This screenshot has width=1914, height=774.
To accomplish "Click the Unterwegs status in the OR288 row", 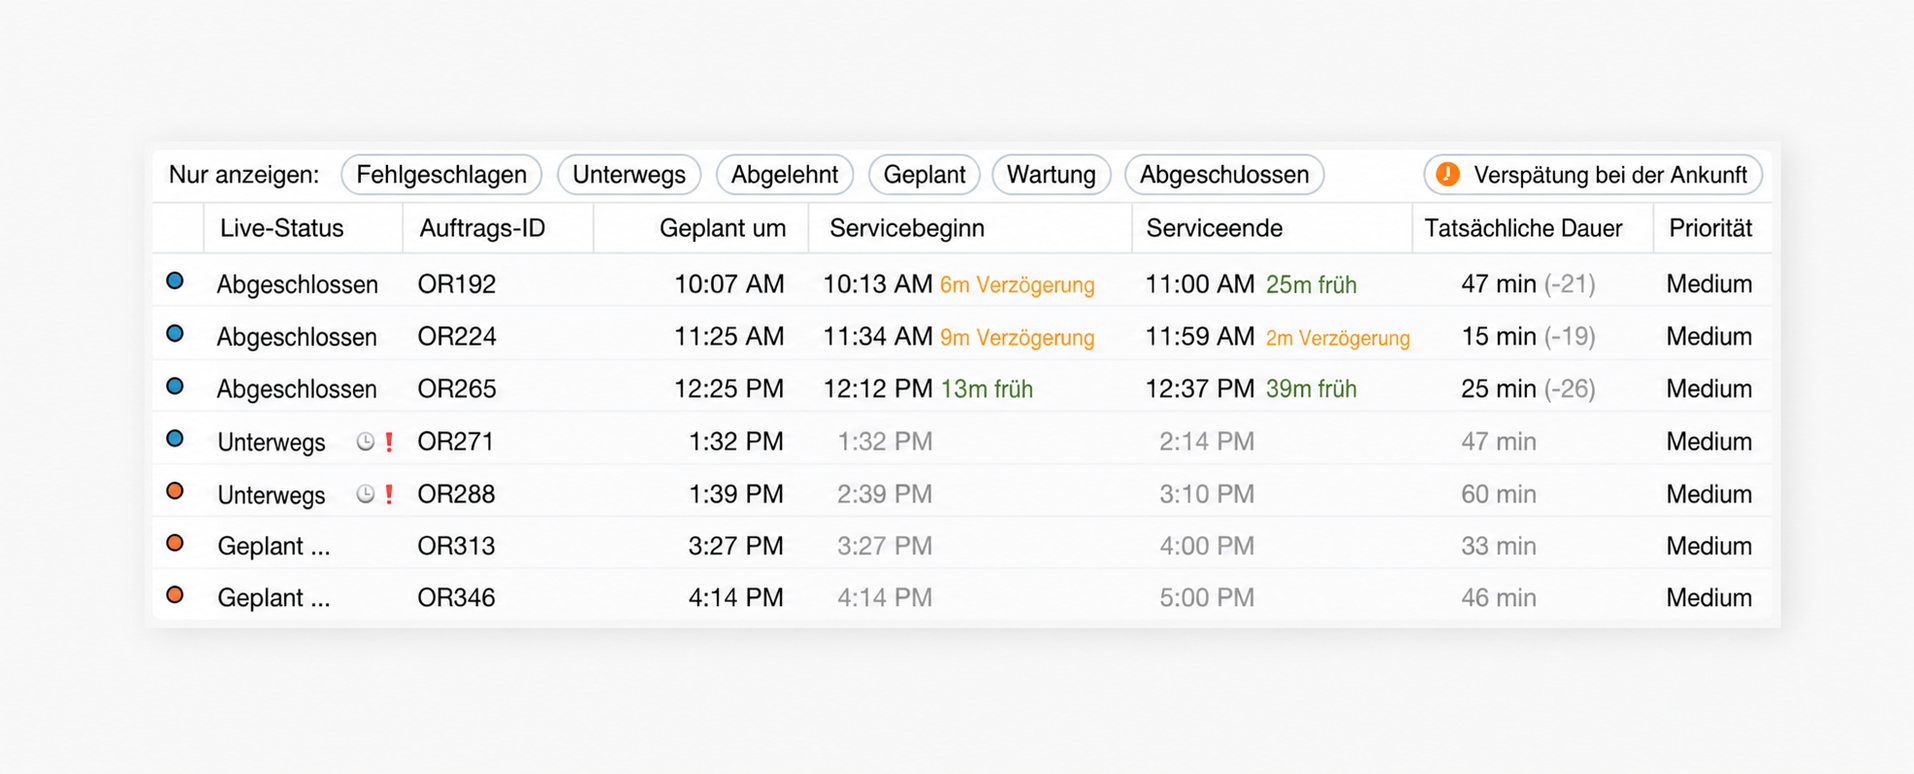I will tap(271, 495).
